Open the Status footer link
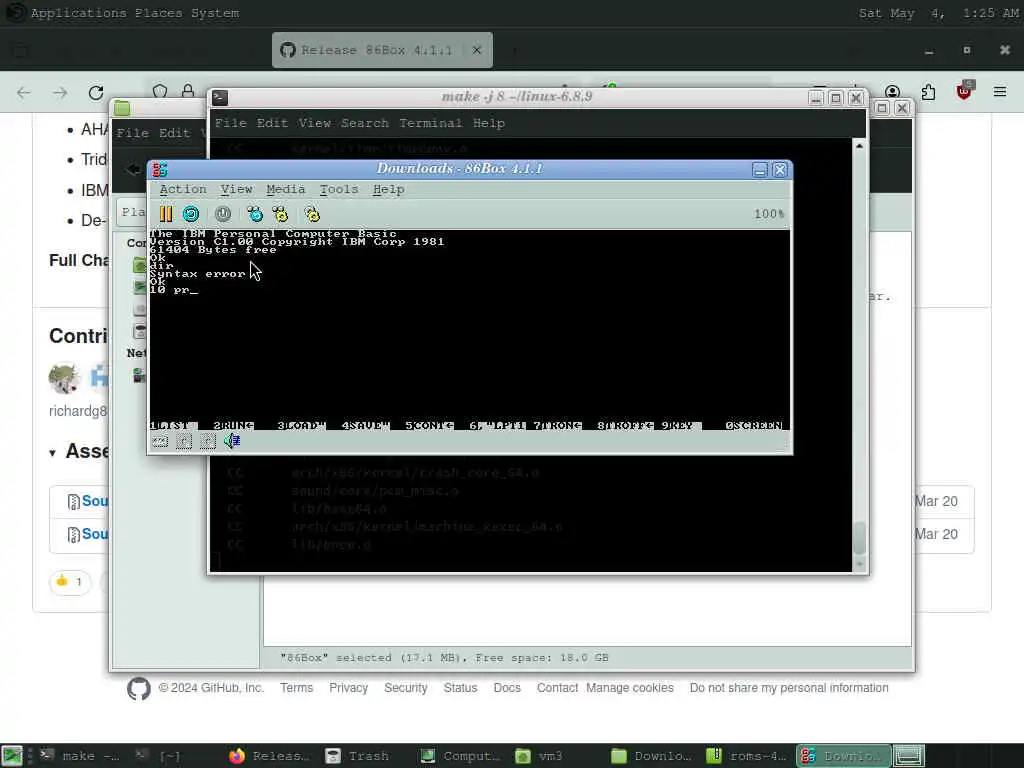1024x768 pixels. (x=460, y=688)
